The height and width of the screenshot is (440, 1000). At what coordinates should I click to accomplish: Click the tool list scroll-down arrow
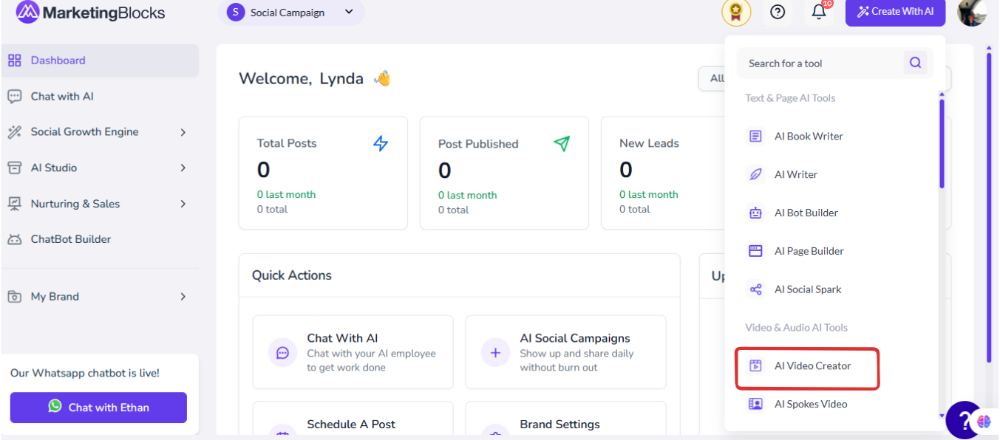pos(942,416)
